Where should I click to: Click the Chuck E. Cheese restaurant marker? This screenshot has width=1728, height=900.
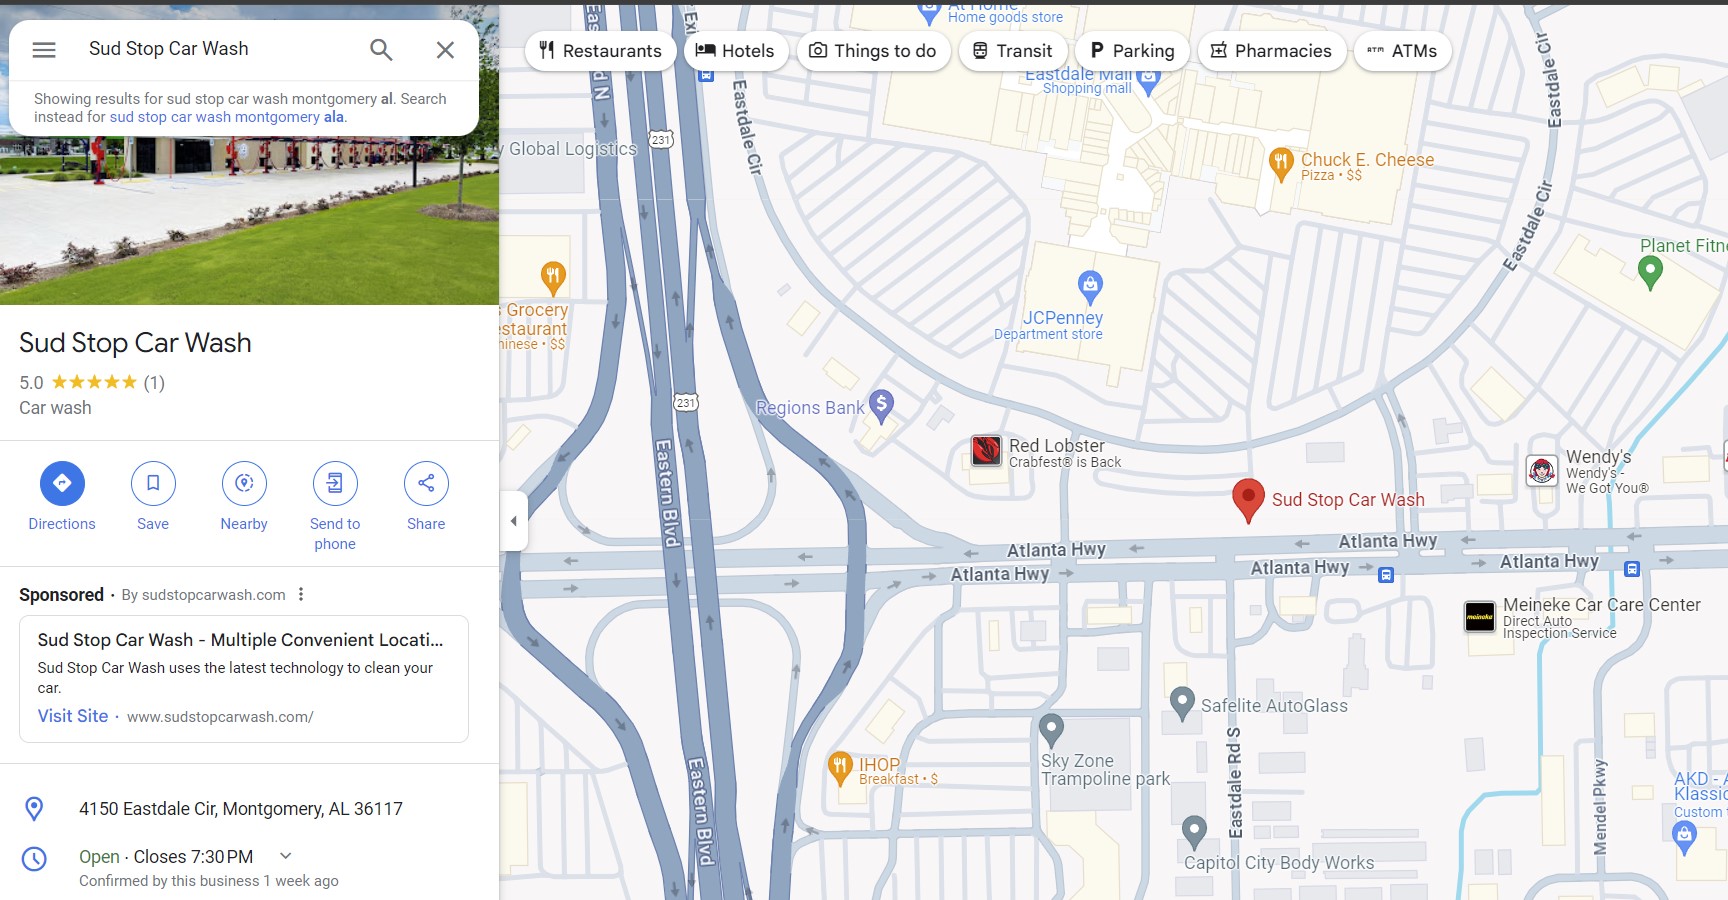click(x=1281, y=163)
